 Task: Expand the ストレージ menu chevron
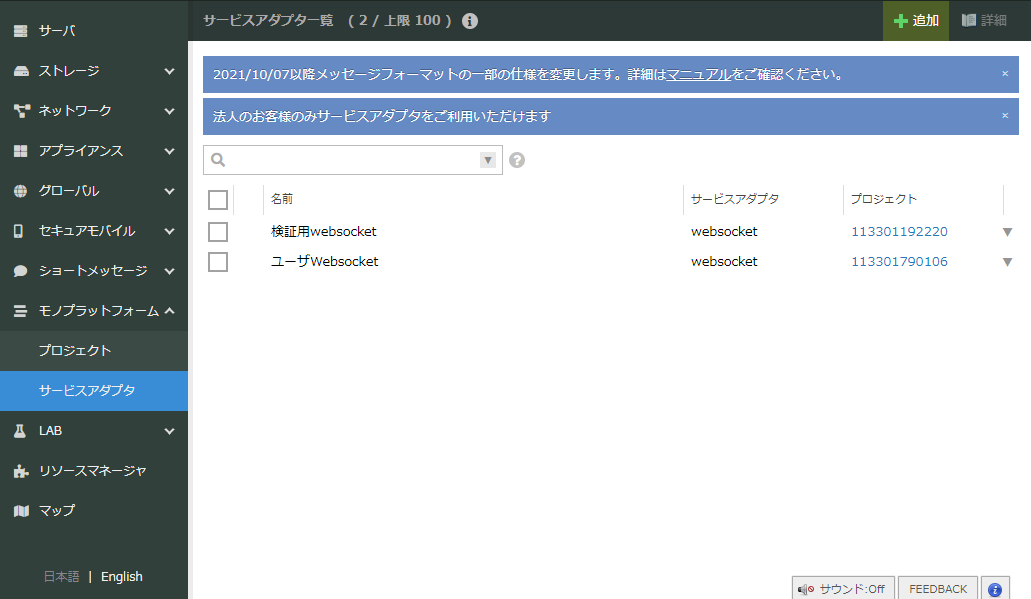click(170, 71)
